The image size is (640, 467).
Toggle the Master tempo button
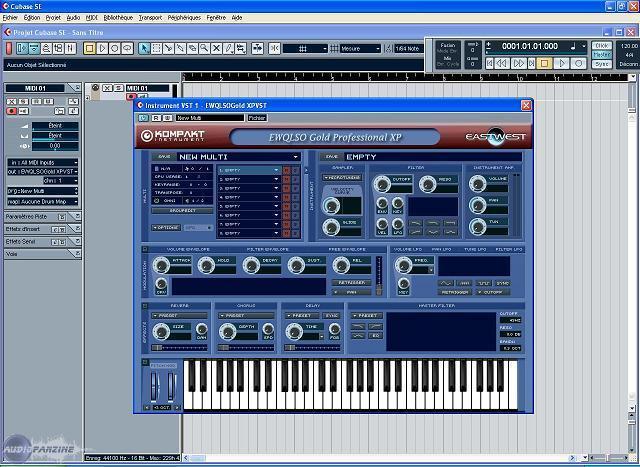[x=602, y=54]
